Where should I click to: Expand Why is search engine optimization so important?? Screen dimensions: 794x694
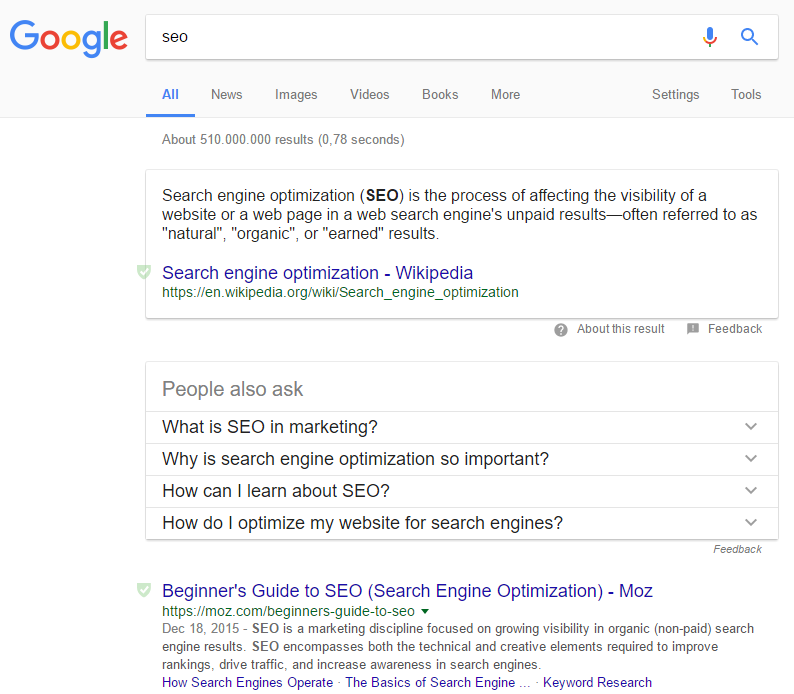coord(462,459)
